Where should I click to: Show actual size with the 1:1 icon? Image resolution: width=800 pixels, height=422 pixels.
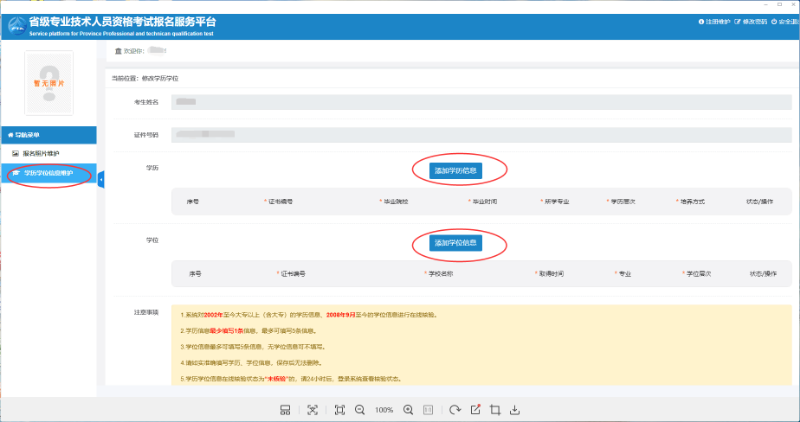[x=428, y=410]
